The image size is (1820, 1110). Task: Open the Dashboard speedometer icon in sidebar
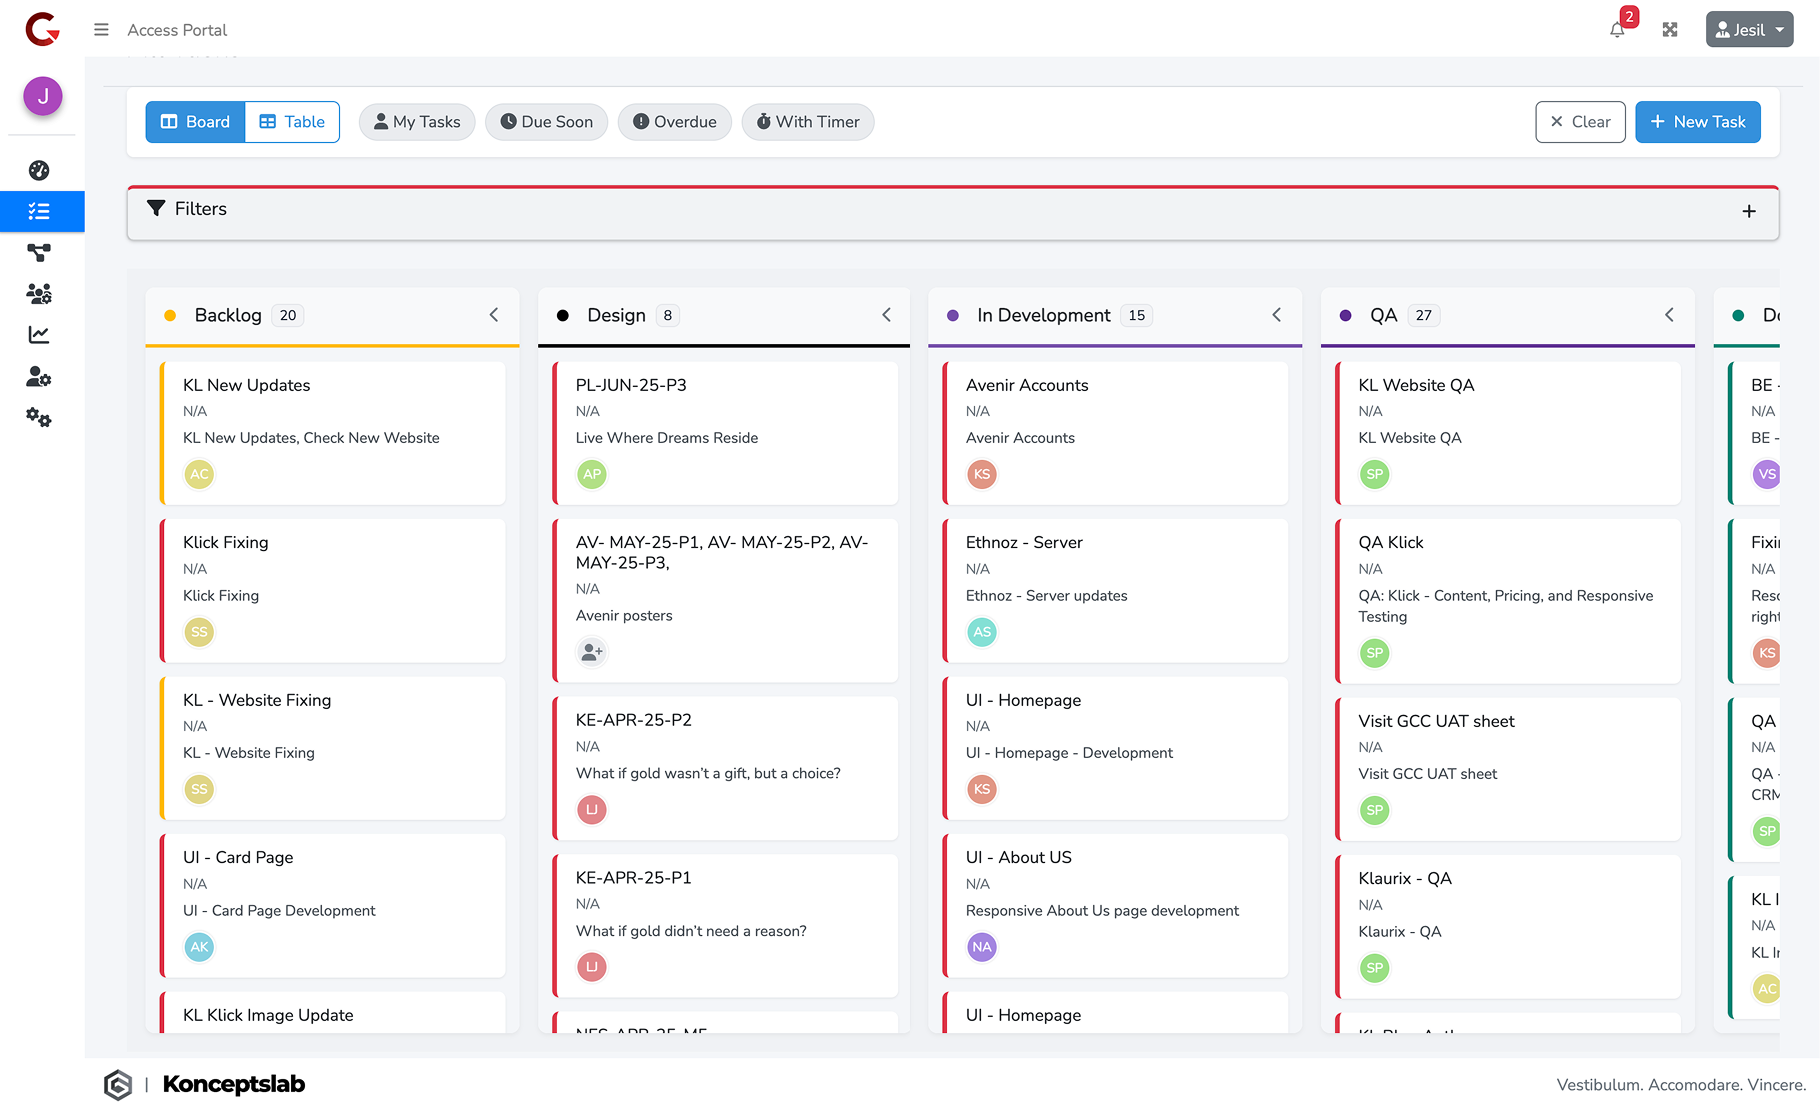39,170
